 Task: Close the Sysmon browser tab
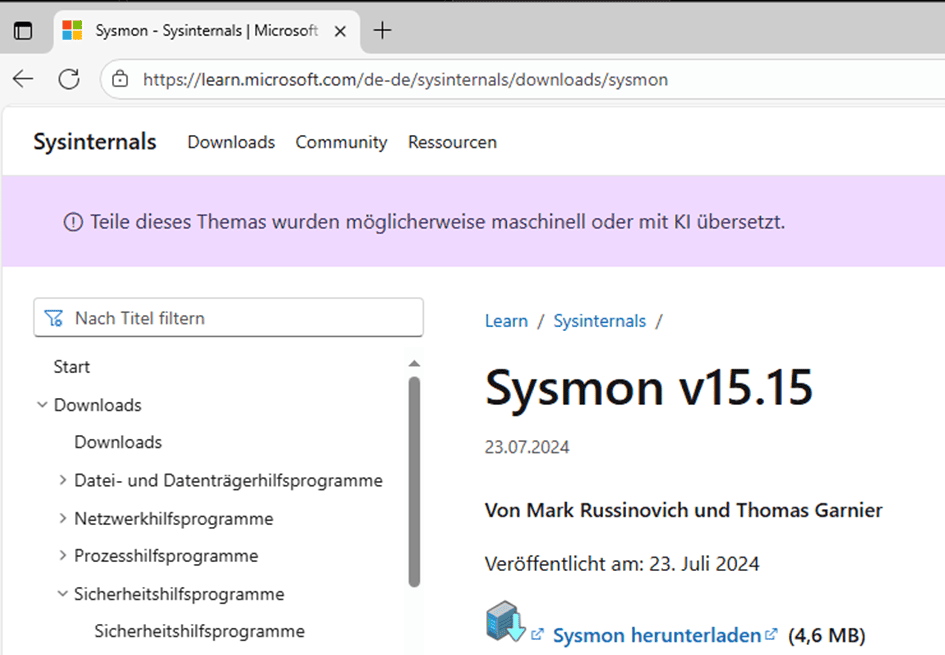pyautogui.click(x=340, y=31)
